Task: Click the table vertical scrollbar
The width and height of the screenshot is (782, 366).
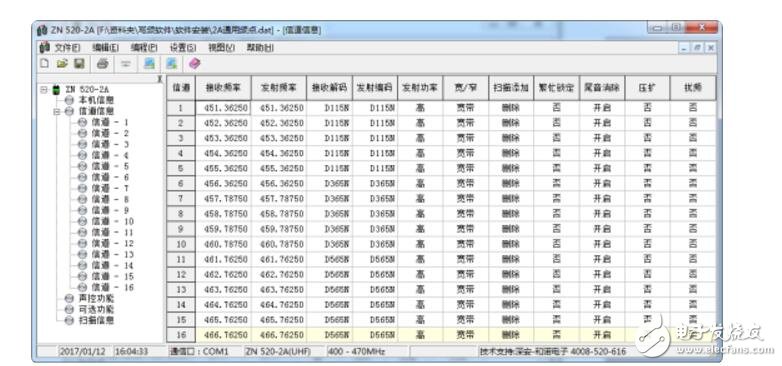Action: point(719,209)
